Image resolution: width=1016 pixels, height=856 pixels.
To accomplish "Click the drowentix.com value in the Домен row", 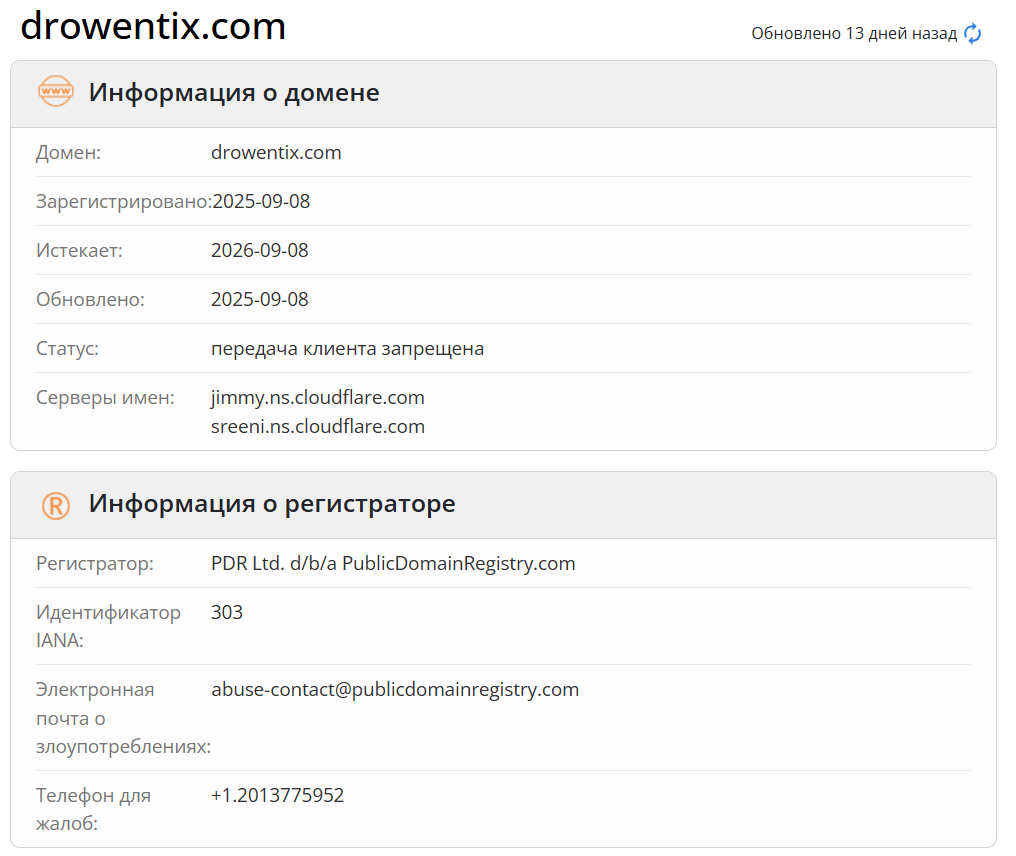I will (x=276, y=153).
